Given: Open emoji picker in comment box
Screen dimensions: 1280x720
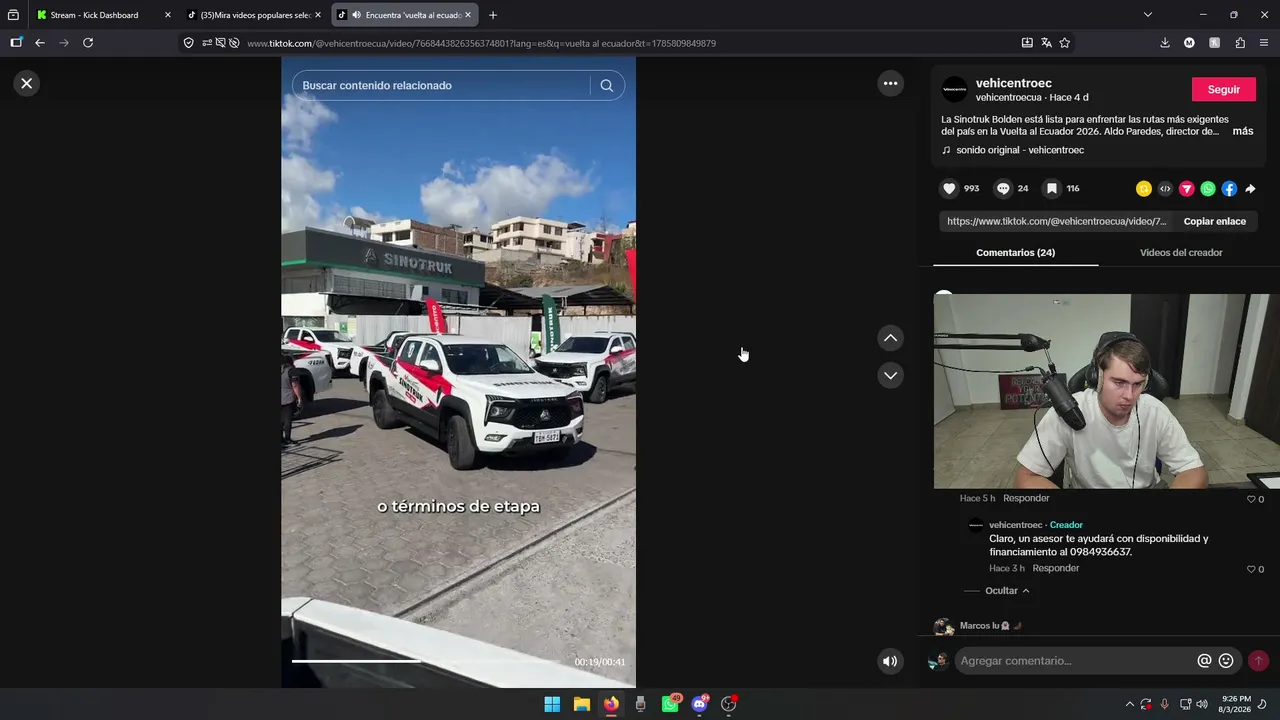Looking at the screenshot, I should (x=1226, y=661).
